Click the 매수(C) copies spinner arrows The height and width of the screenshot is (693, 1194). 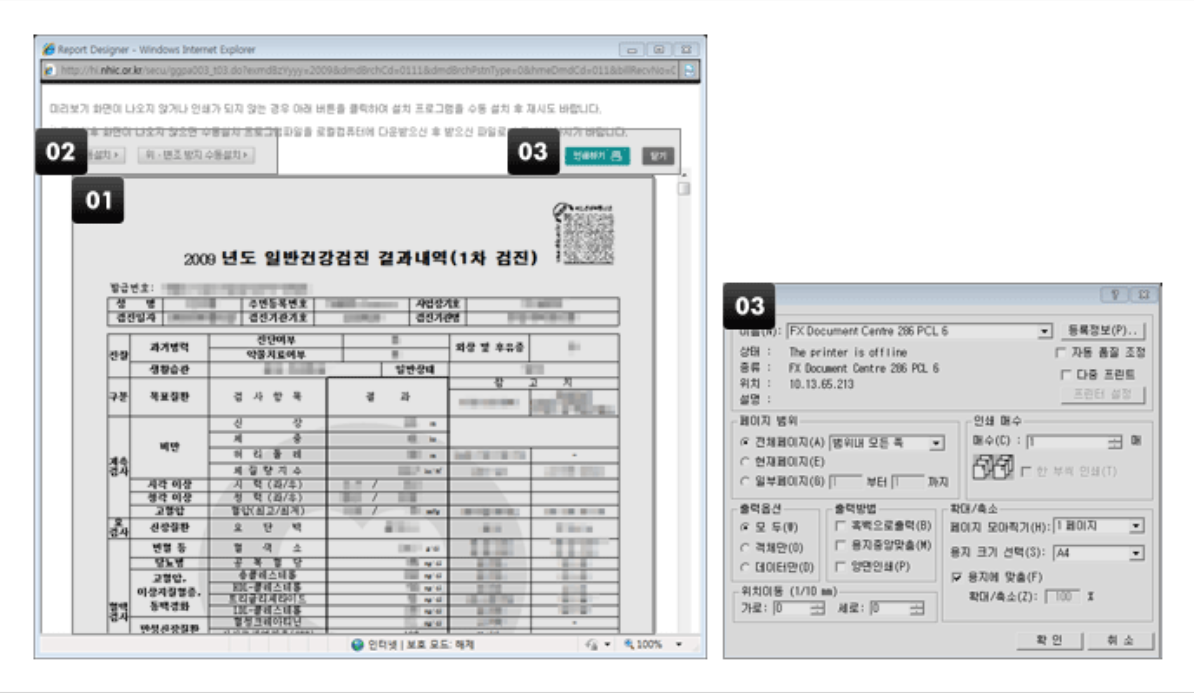click(1115, 442)
